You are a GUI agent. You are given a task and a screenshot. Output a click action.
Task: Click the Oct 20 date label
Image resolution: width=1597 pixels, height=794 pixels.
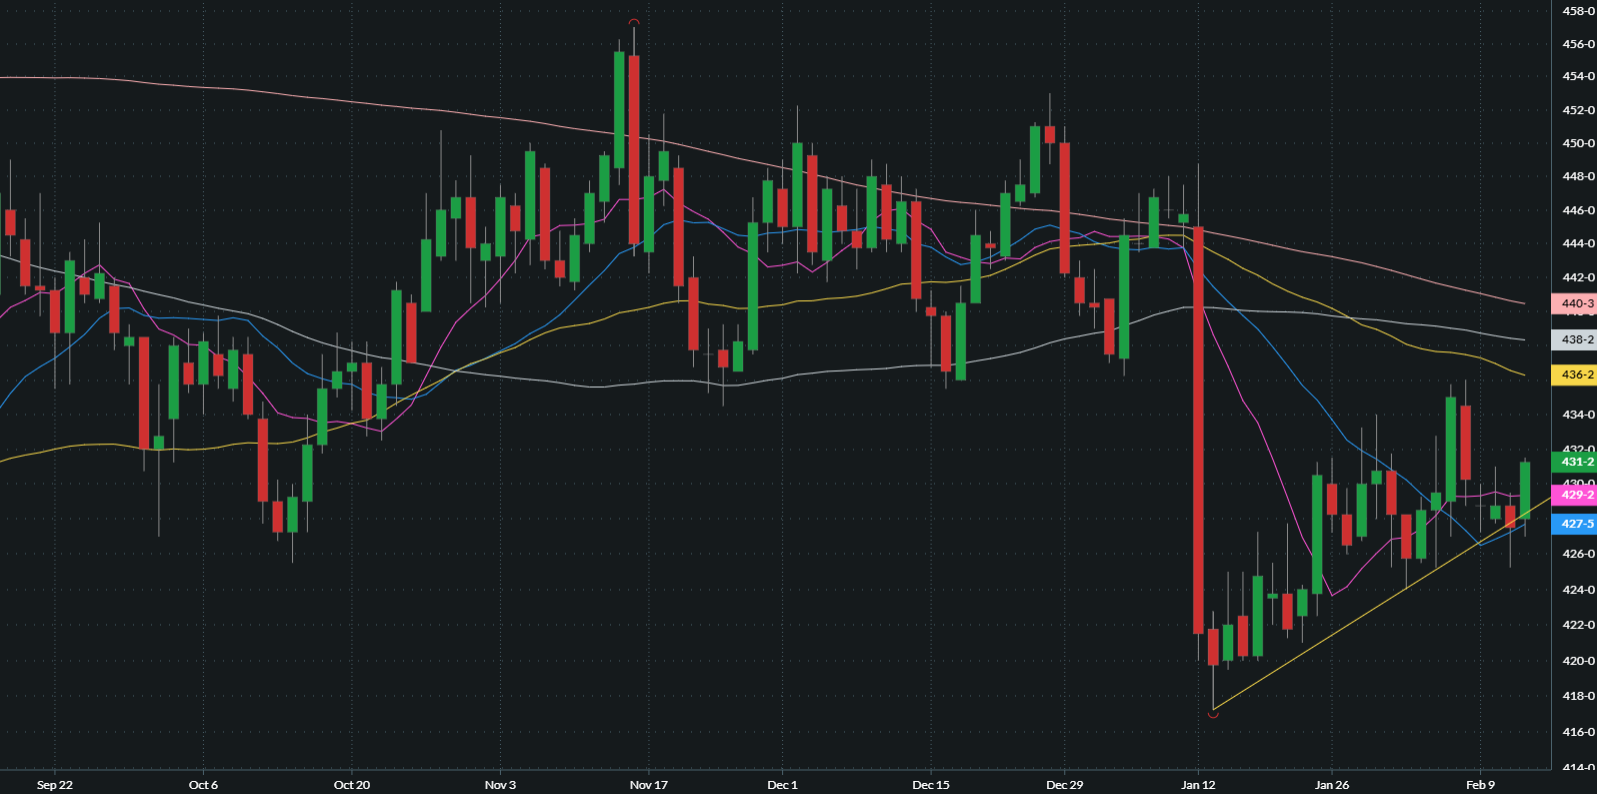point(352,785)
